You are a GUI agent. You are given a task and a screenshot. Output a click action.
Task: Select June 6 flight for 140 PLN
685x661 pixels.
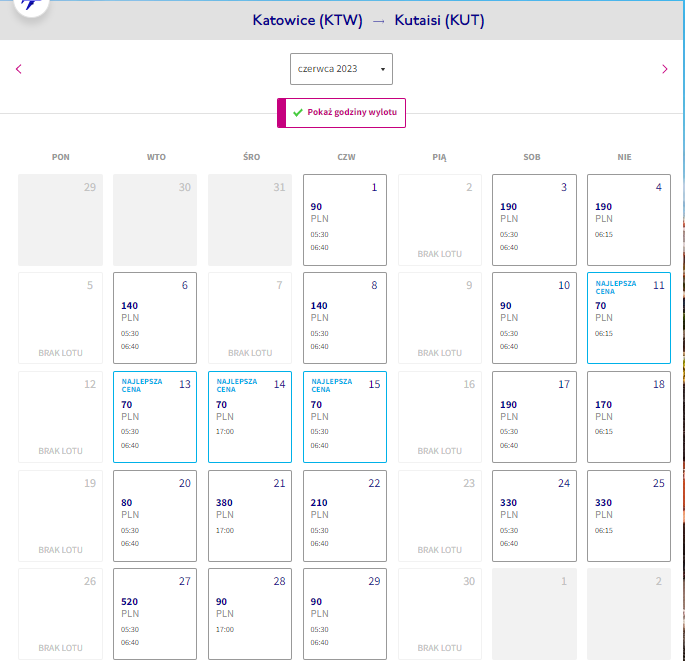tap(155, 318)
